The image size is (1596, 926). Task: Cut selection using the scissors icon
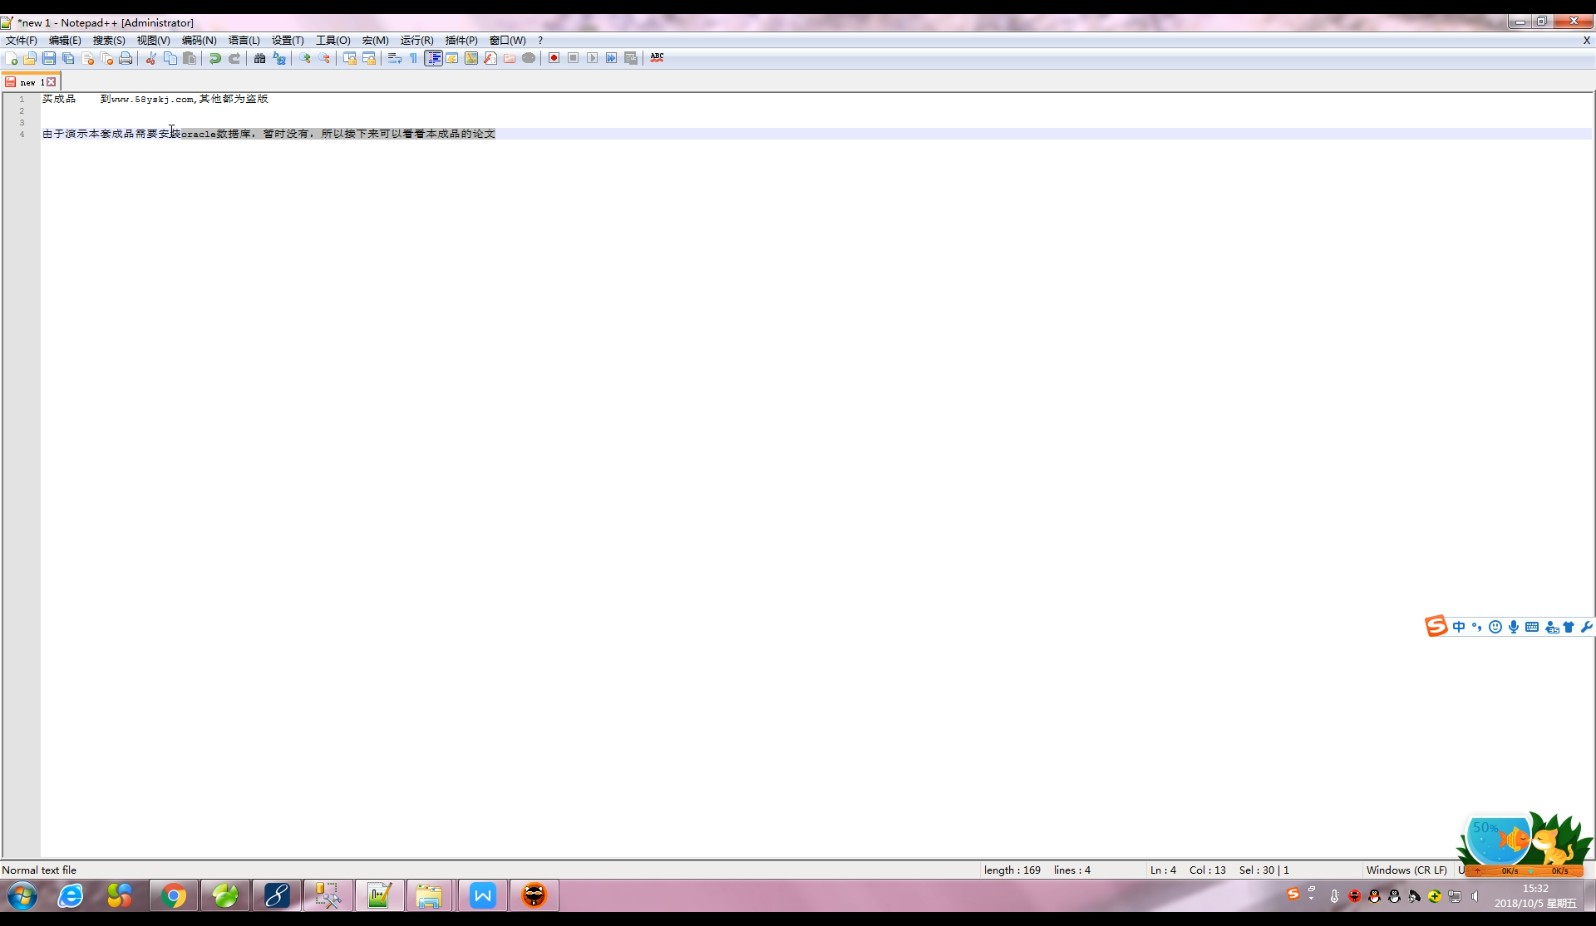pos(151,58)
